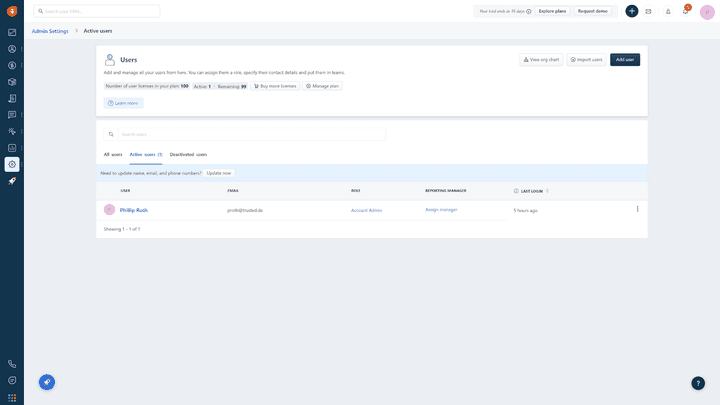The width and height of the screenshot is (720, 405).
Task: Open the email envelope icon in header
Action: coord(648,11)
